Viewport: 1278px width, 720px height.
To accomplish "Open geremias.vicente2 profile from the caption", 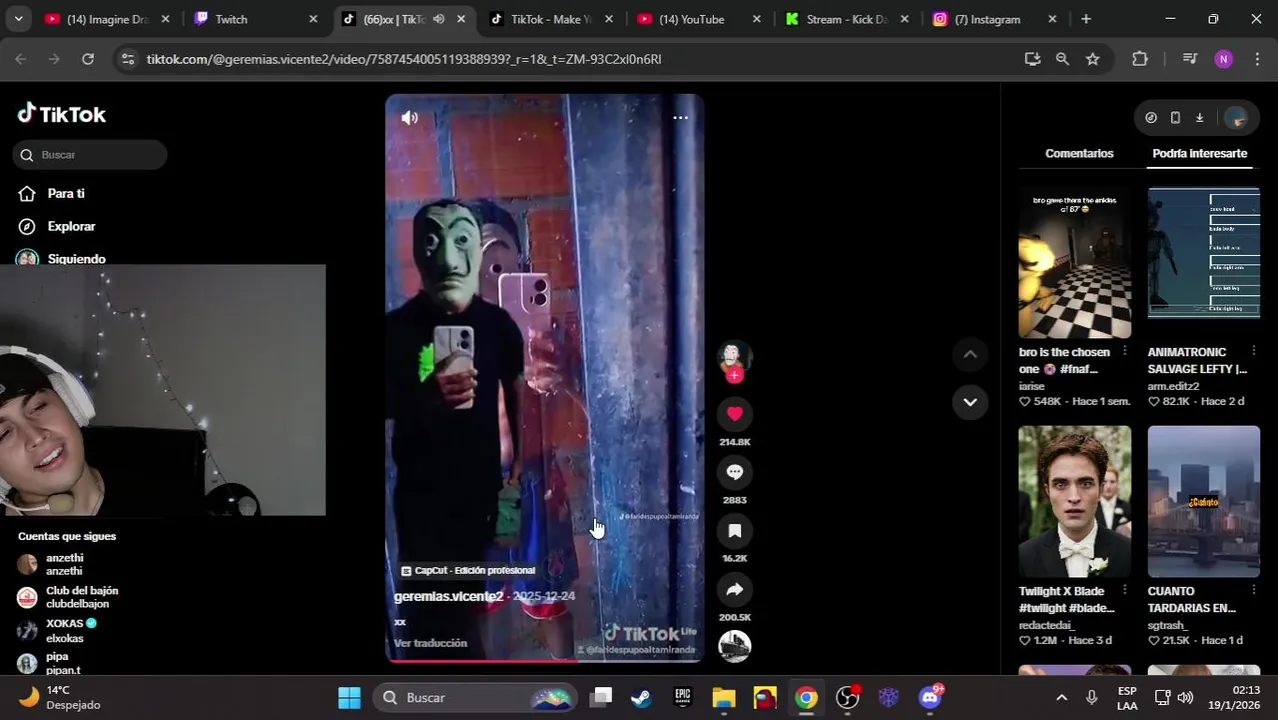I will click(x=448, y=596).
